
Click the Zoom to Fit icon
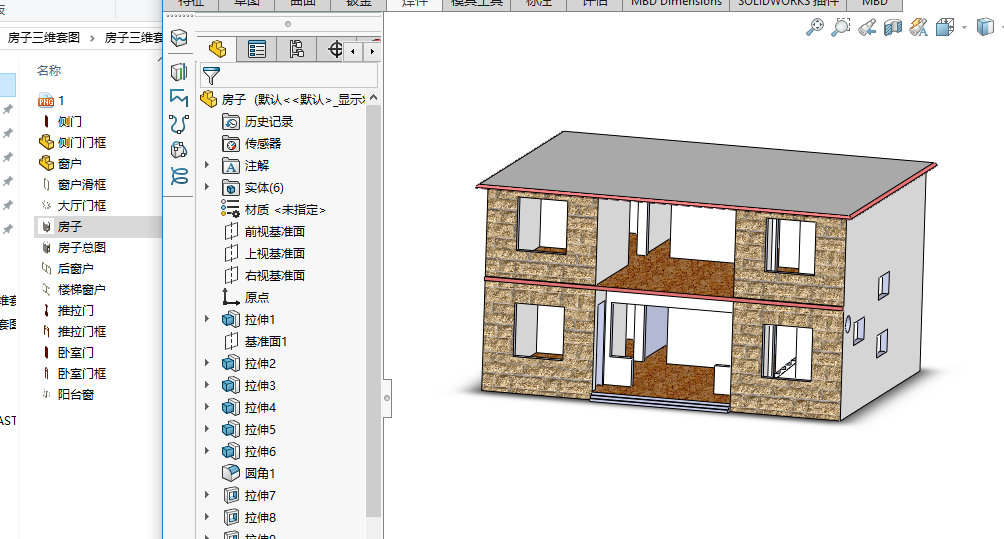(x=815, y=28)
